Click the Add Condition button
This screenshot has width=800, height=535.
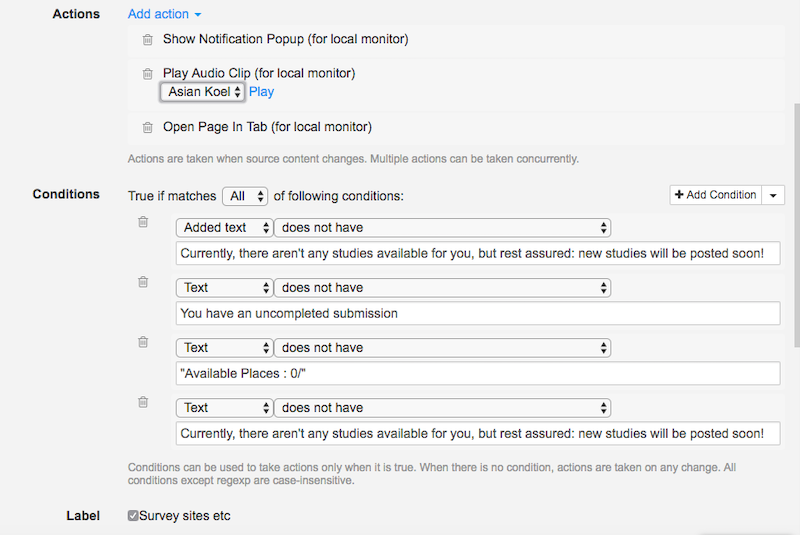(716, 195)
